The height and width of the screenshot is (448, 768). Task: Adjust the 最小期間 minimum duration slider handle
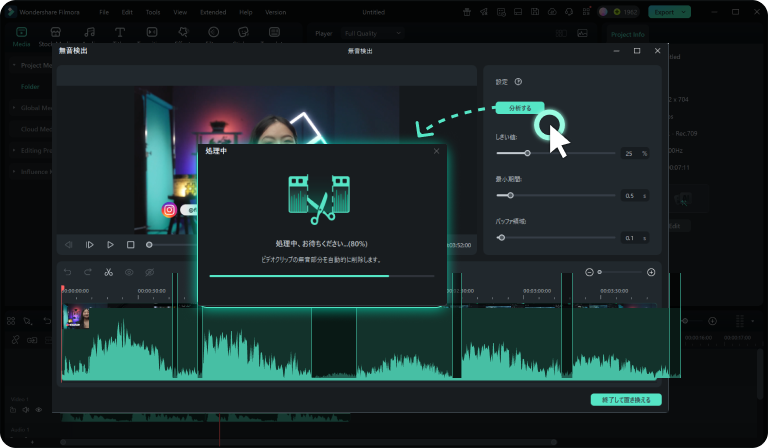(x=510, y=195)
